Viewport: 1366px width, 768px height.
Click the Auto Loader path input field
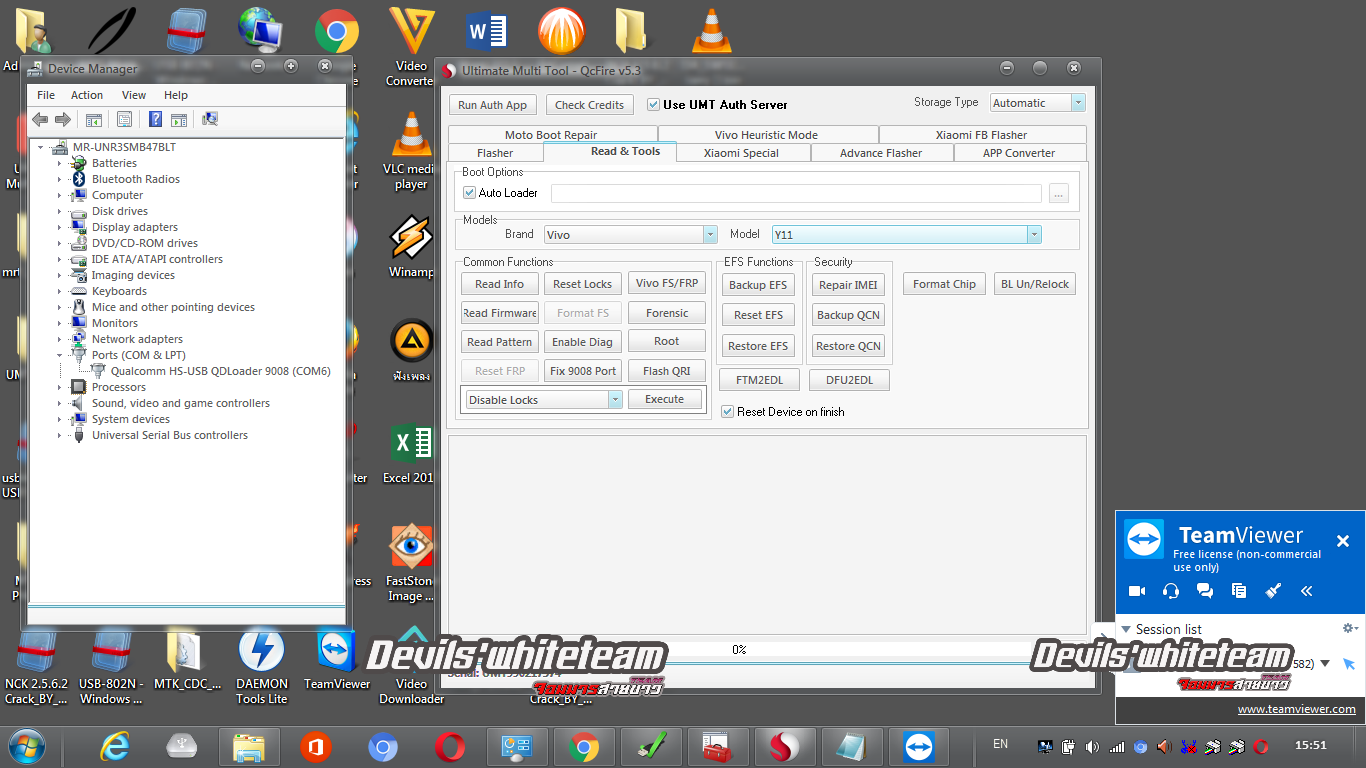[x=796, y=193]
